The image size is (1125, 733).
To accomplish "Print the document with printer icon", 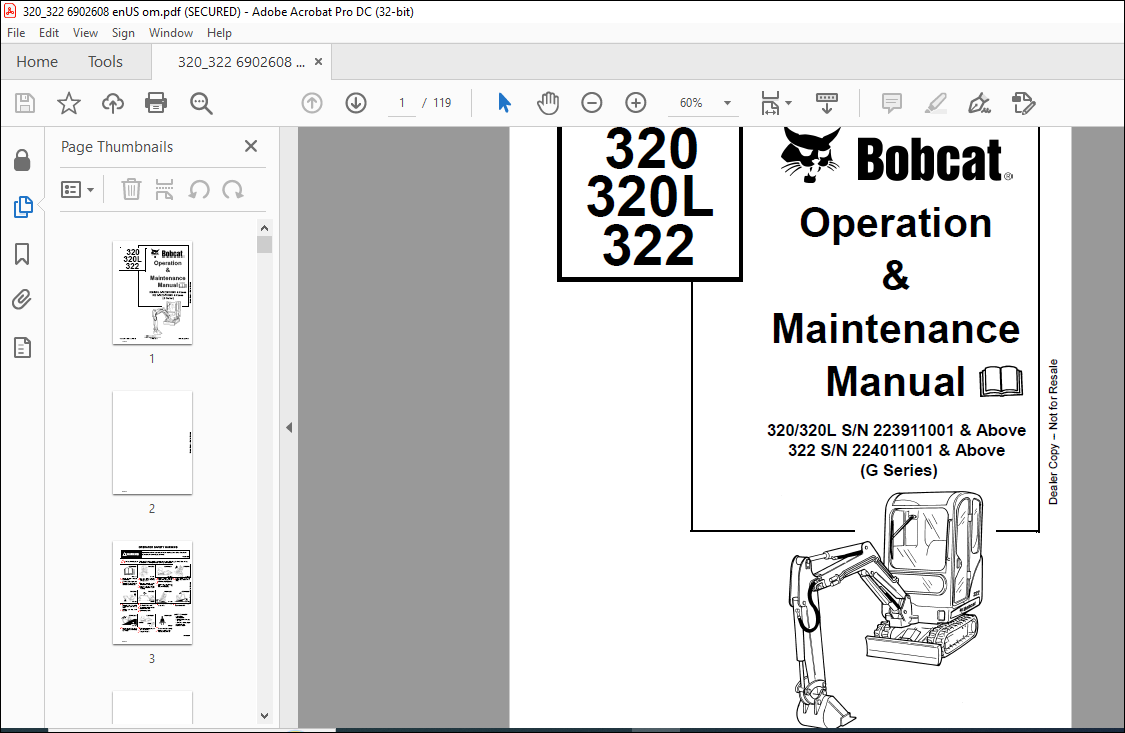I will 156,103.
